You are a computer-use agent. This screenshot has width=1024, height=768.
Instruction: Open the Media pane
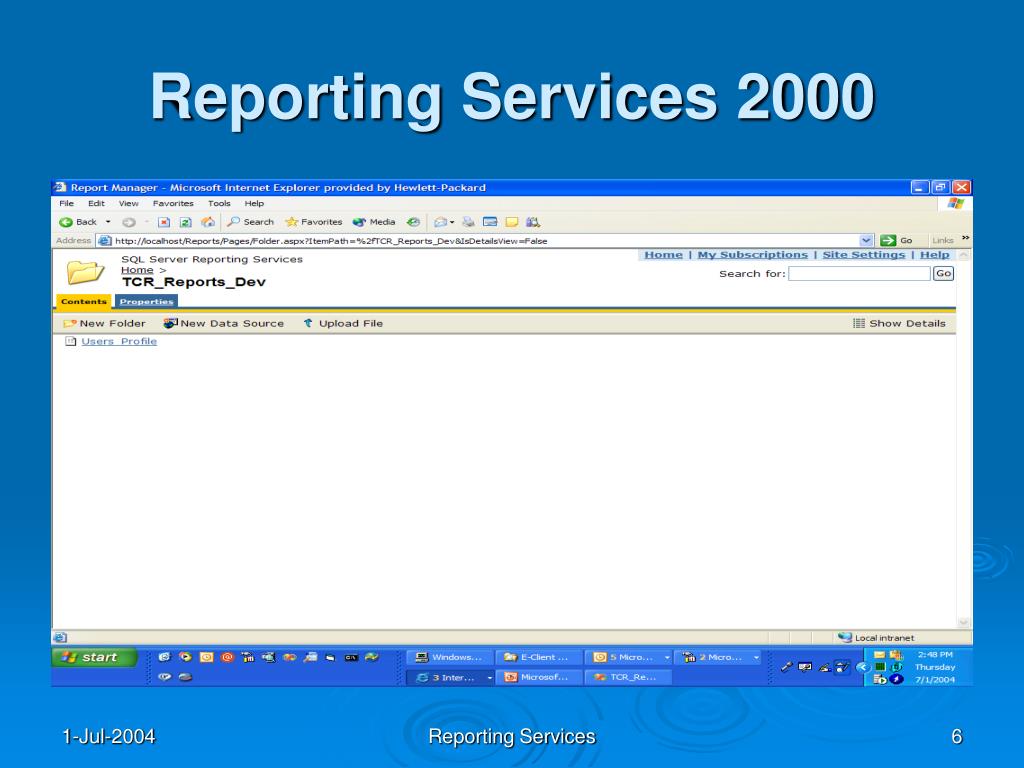(x=374, y=222)
